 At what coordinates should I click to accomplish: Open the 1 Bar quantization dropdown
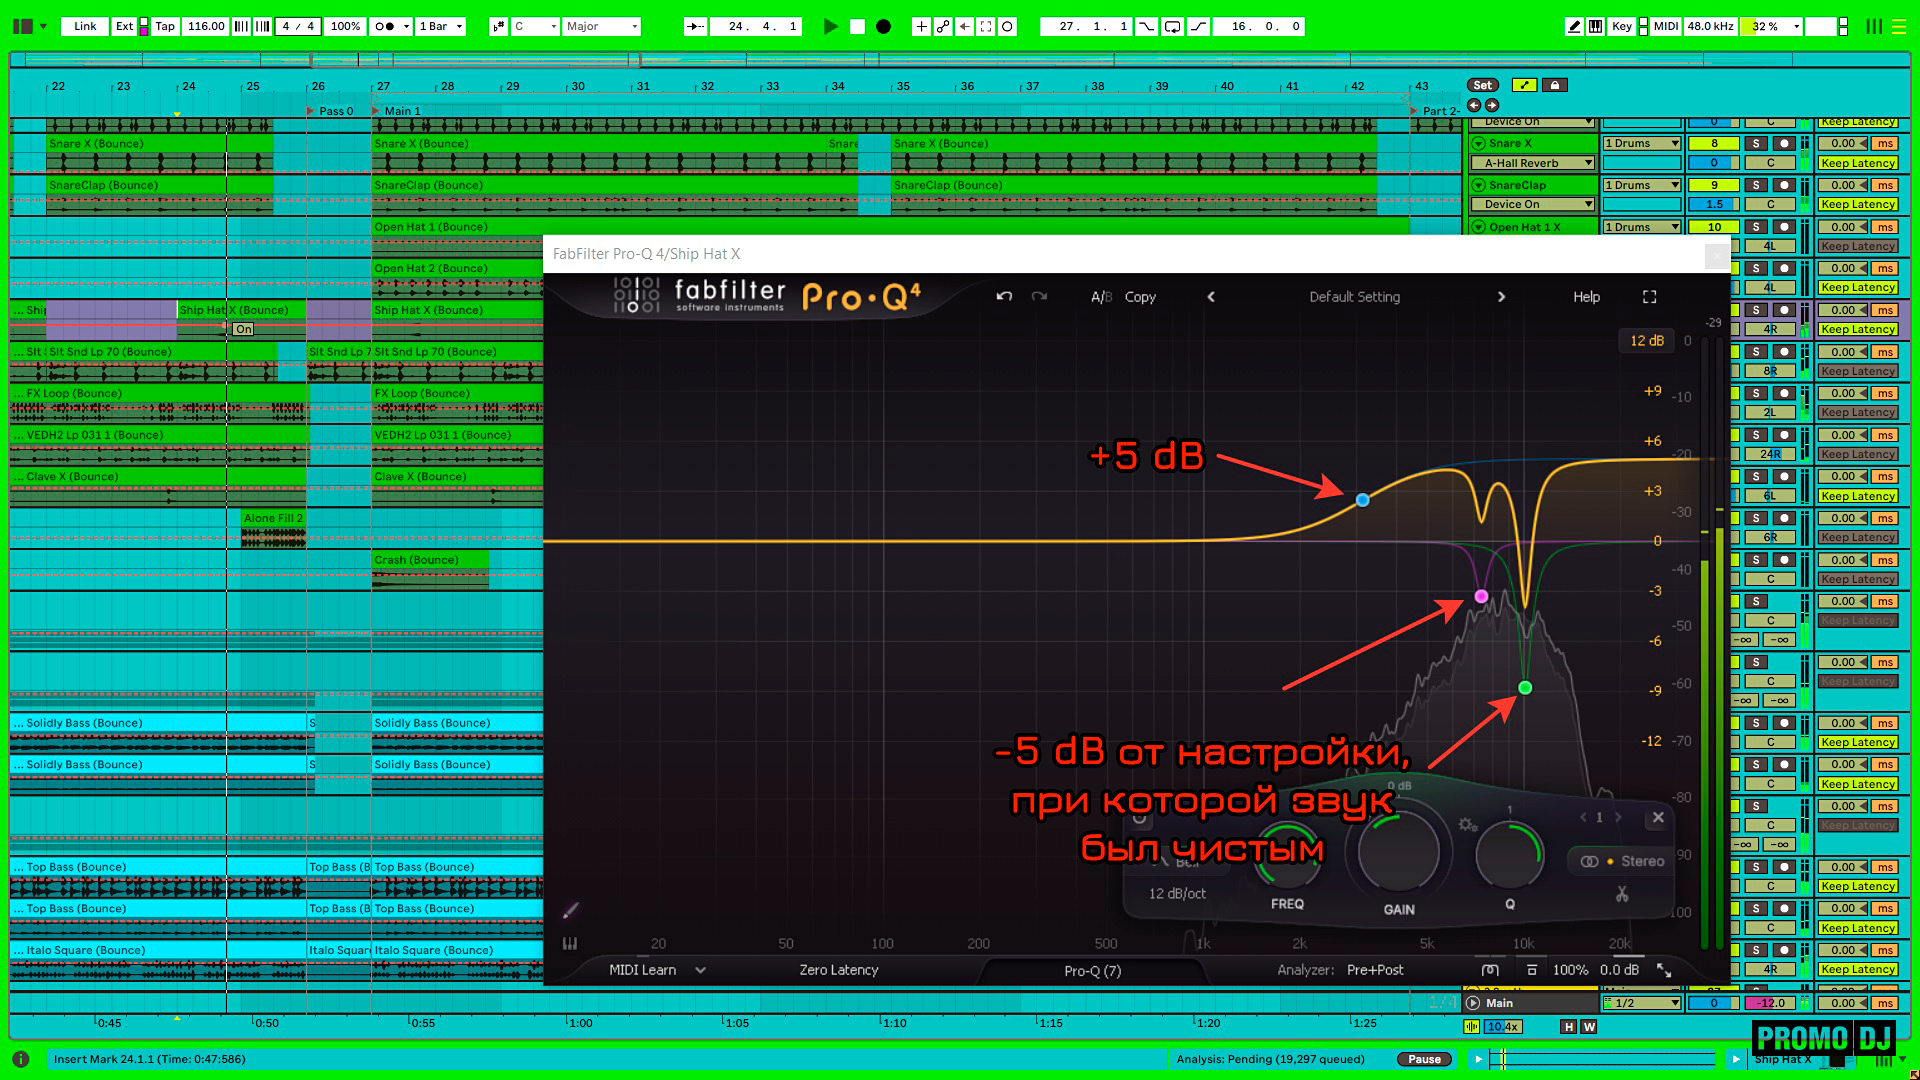tap(441, 27)
